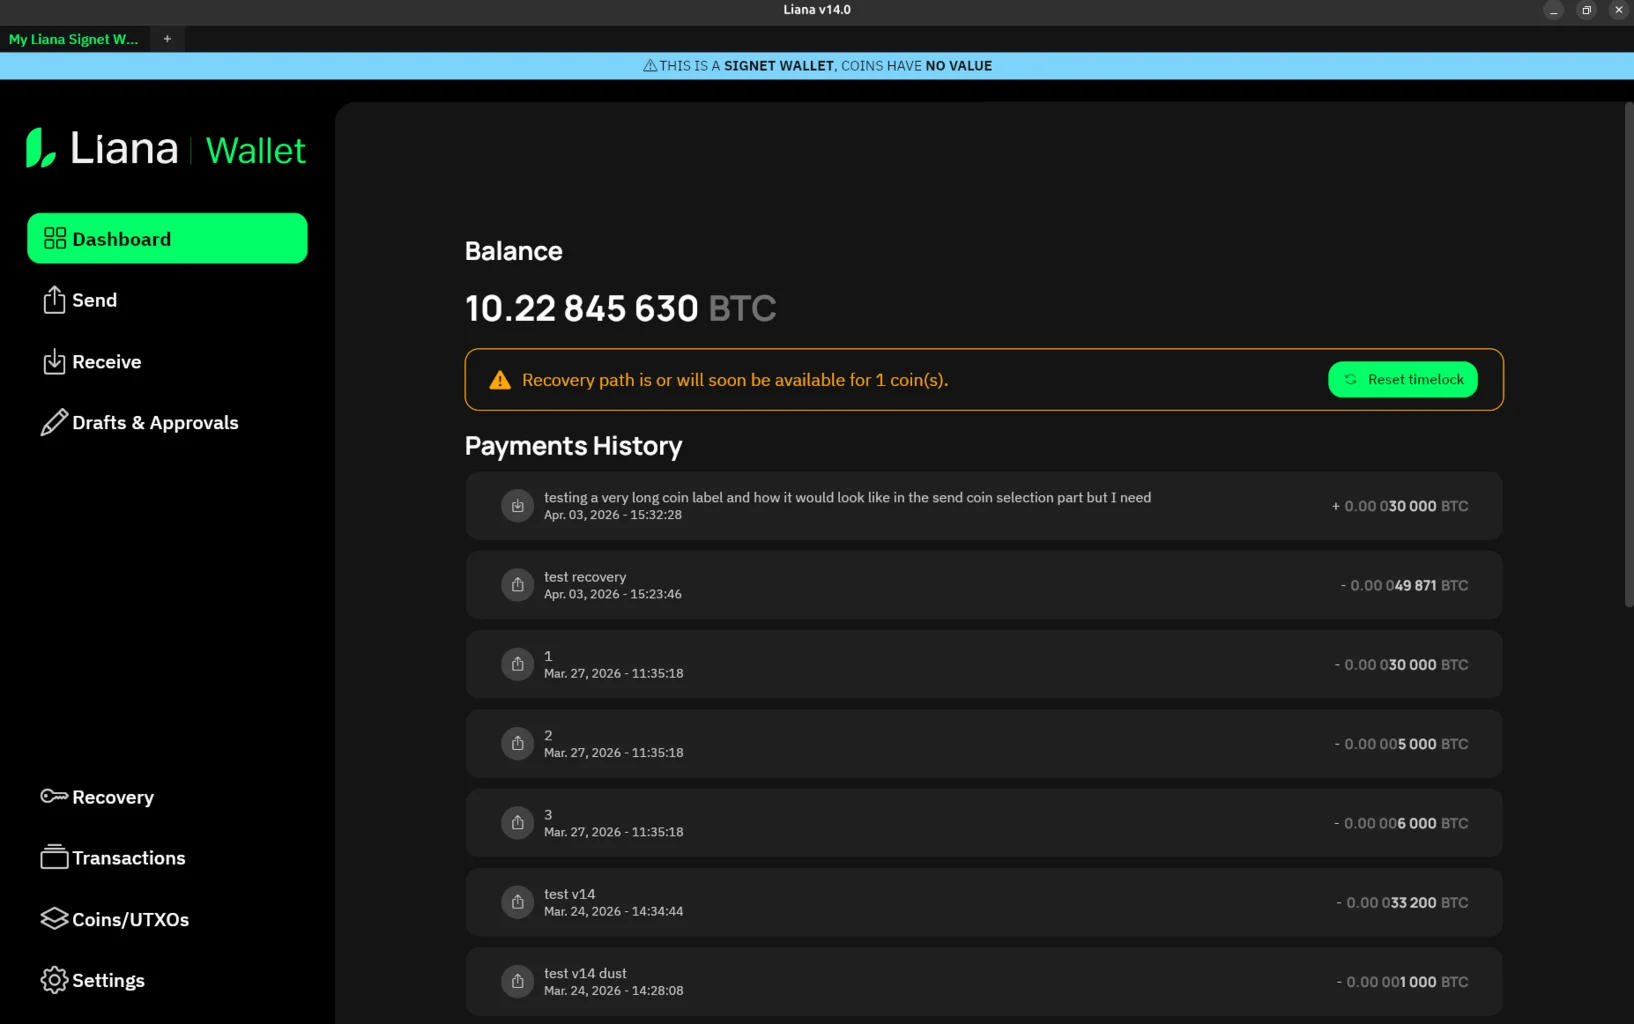Image resolution: width=1634 pixels, height=1024 pixels.
Task: Open the Dashboard section
Action: pyautogui.click(x=167, y=238)
